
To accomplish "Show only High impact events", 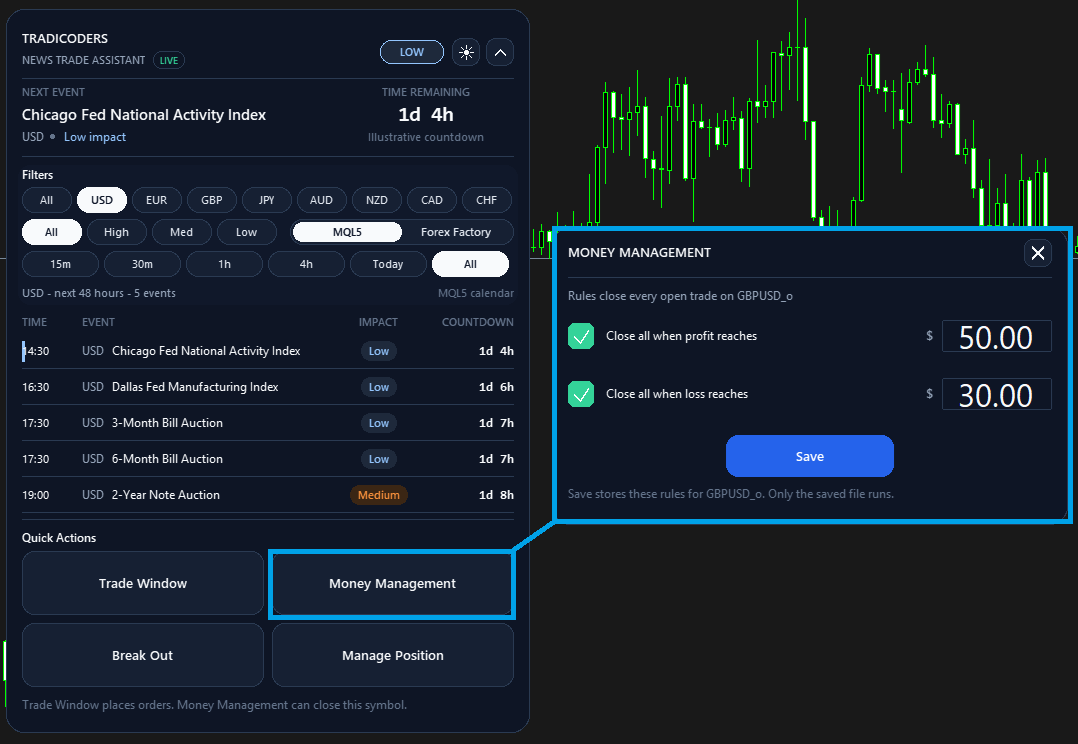I will 116,232.
